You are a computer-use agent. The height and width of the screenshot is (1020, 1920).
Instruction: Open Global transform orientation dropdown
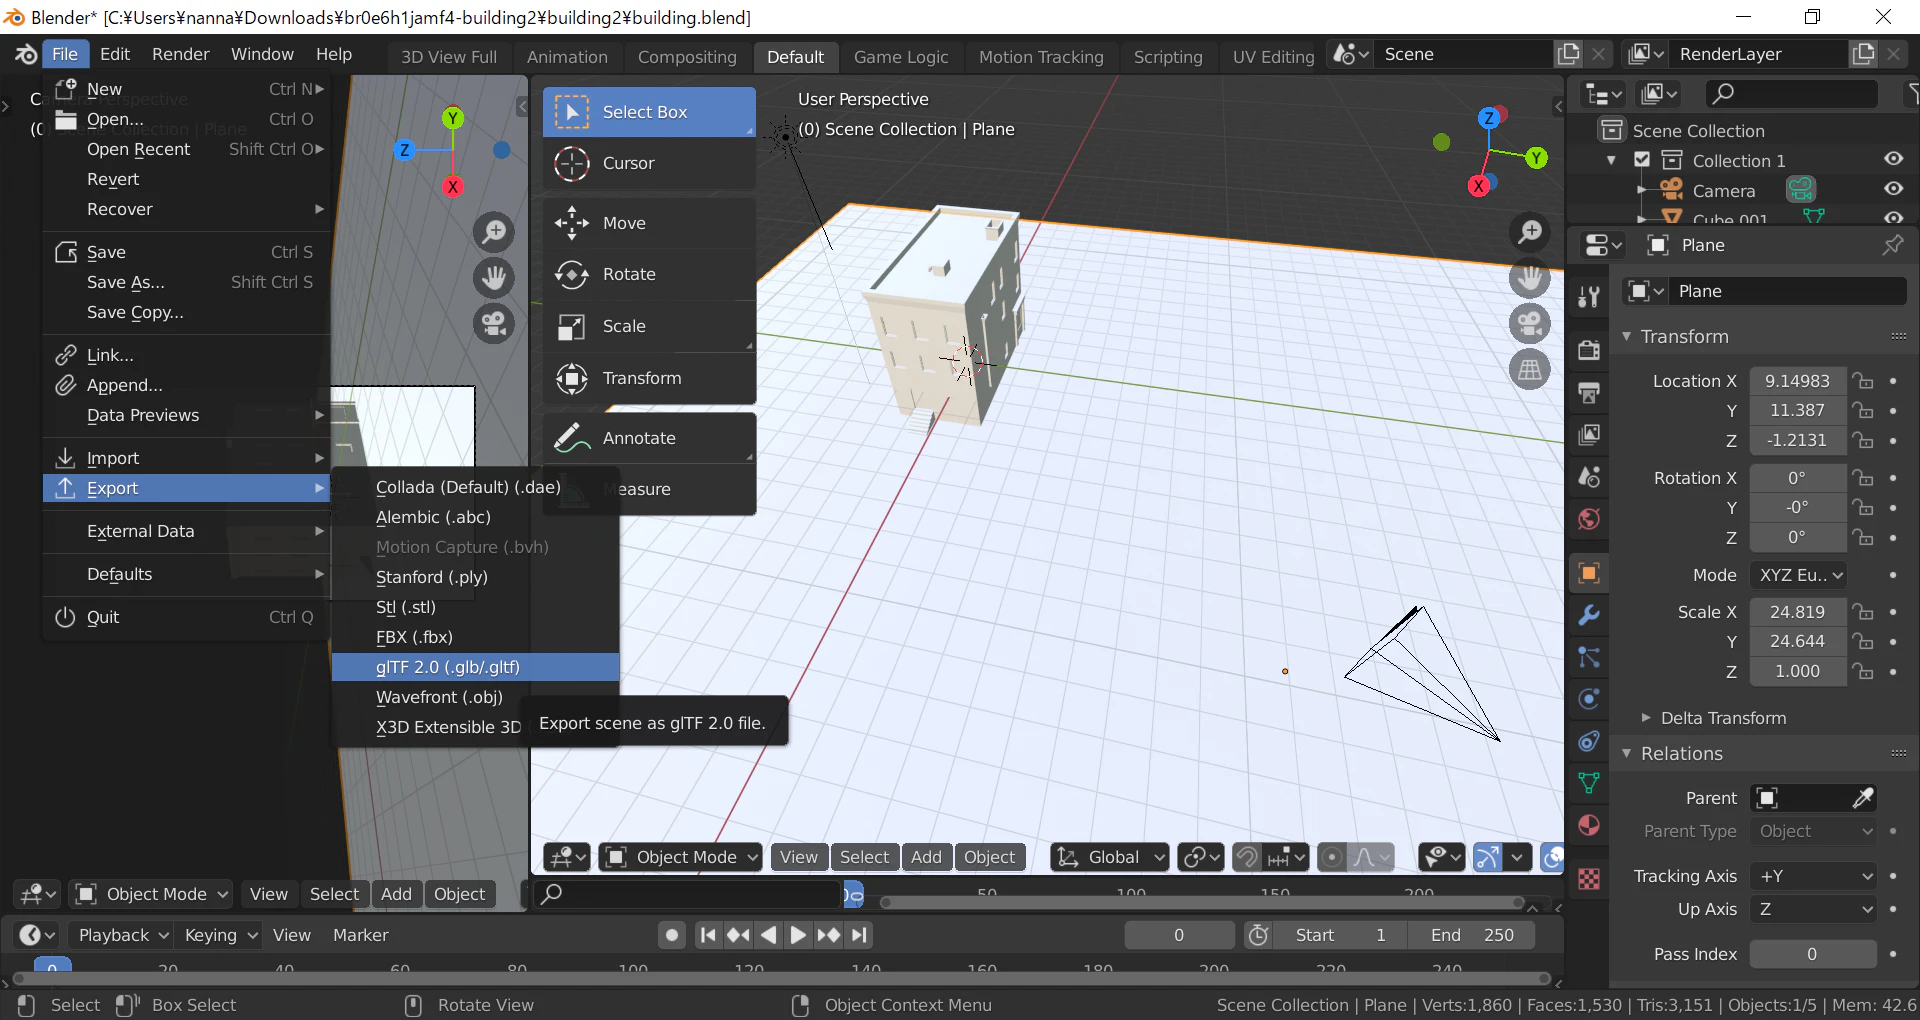coord(1110,857)
